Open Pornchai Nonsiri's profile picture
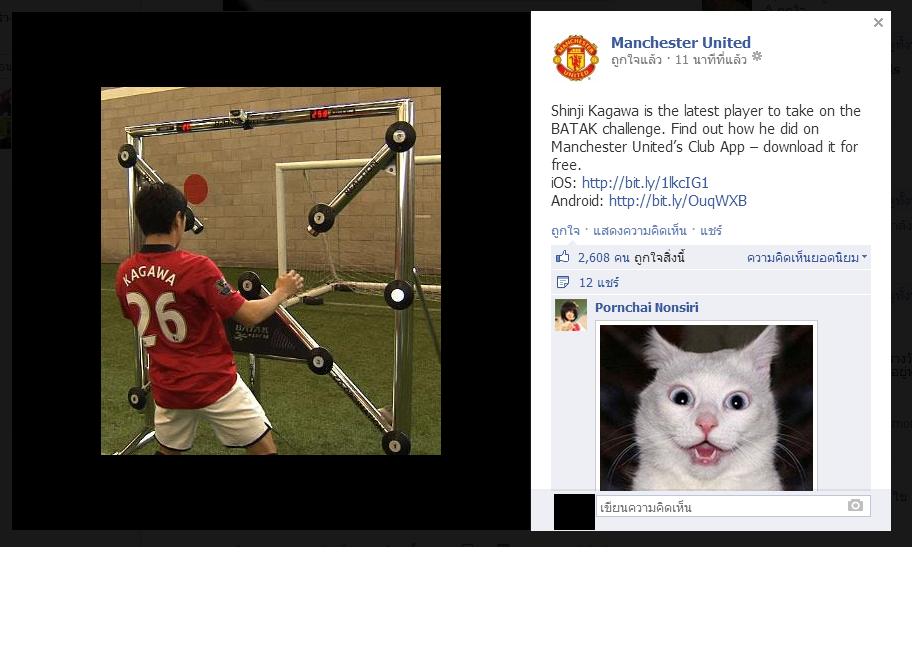This screenshot has width=912, height=672. point(571,315)
